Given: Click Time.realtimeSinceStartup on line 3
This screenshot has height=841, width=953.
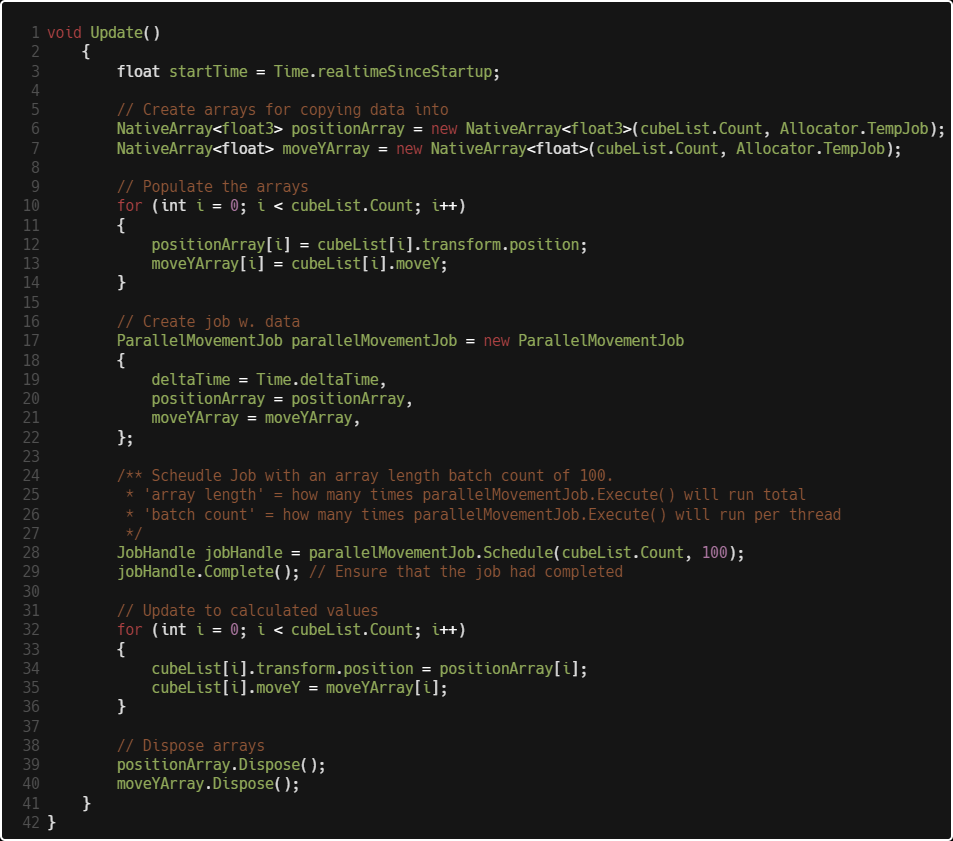Looking at the screenshot, I should (382, 72).
